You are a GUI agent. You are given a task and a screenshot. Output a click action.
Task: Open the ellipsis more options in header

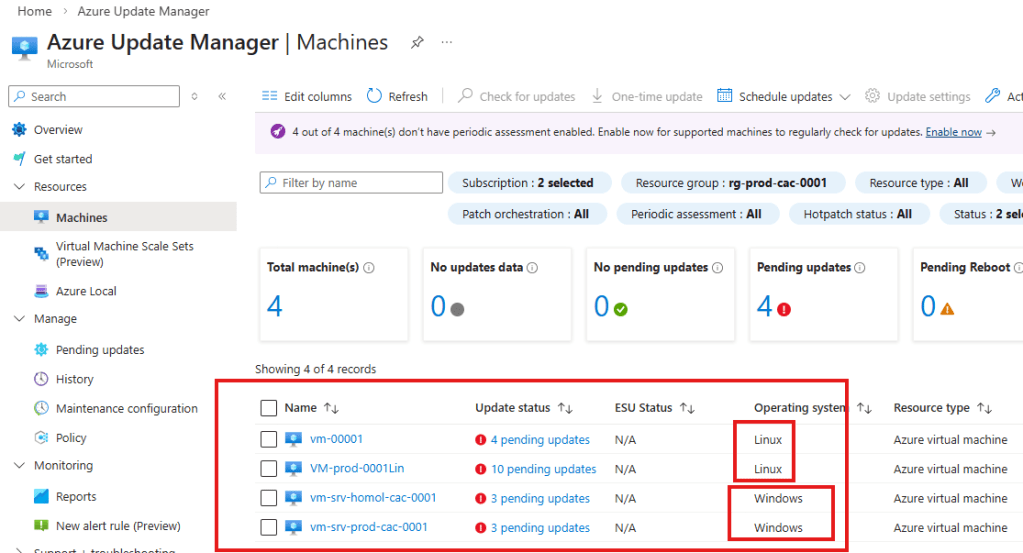447,43
